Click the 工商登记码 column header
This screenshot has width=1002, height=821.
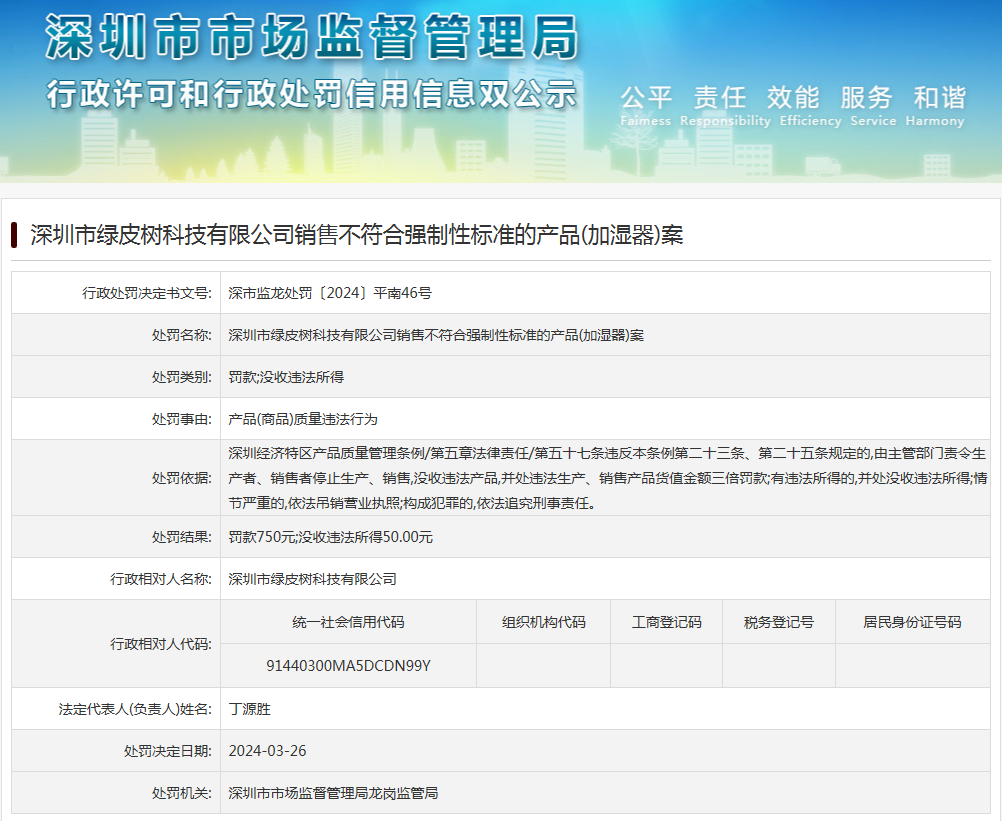[667, 622]
